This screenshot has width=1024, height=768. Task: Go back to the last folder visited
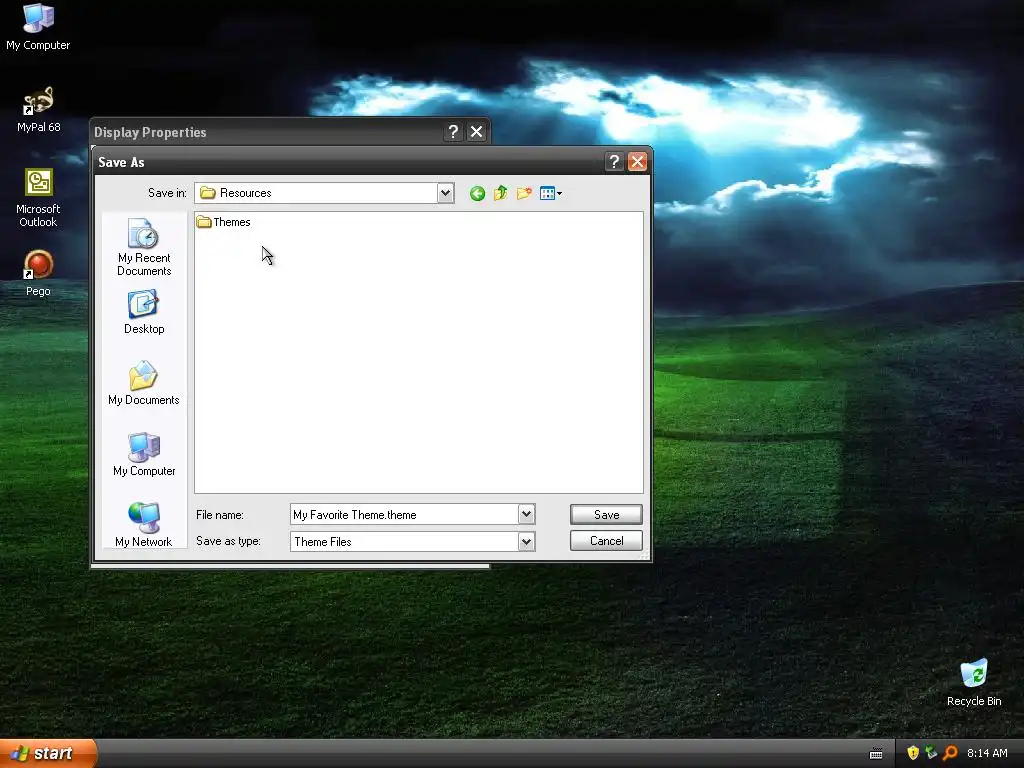coord(477,193)
